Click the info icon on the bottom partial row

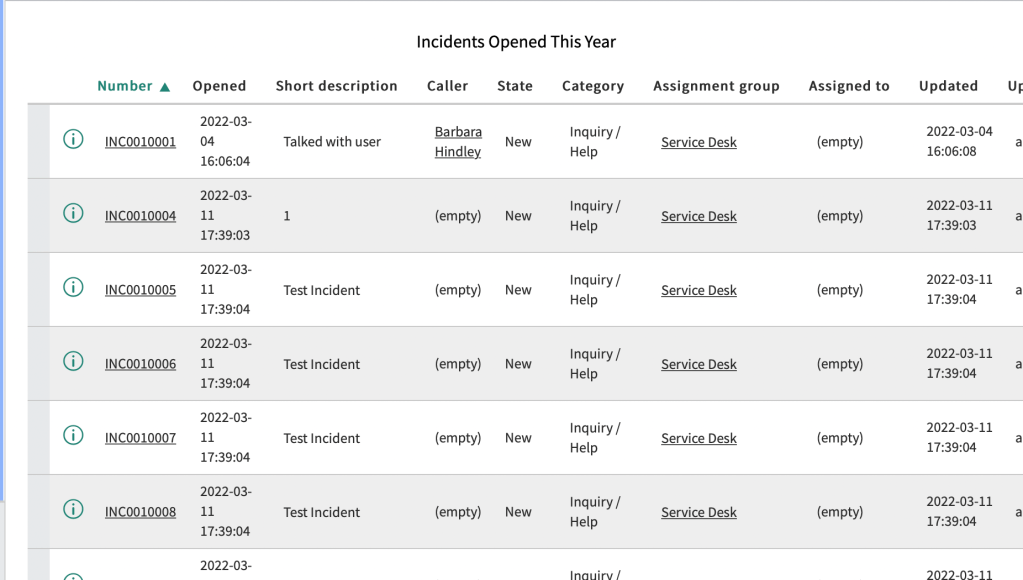click(73, 575)
